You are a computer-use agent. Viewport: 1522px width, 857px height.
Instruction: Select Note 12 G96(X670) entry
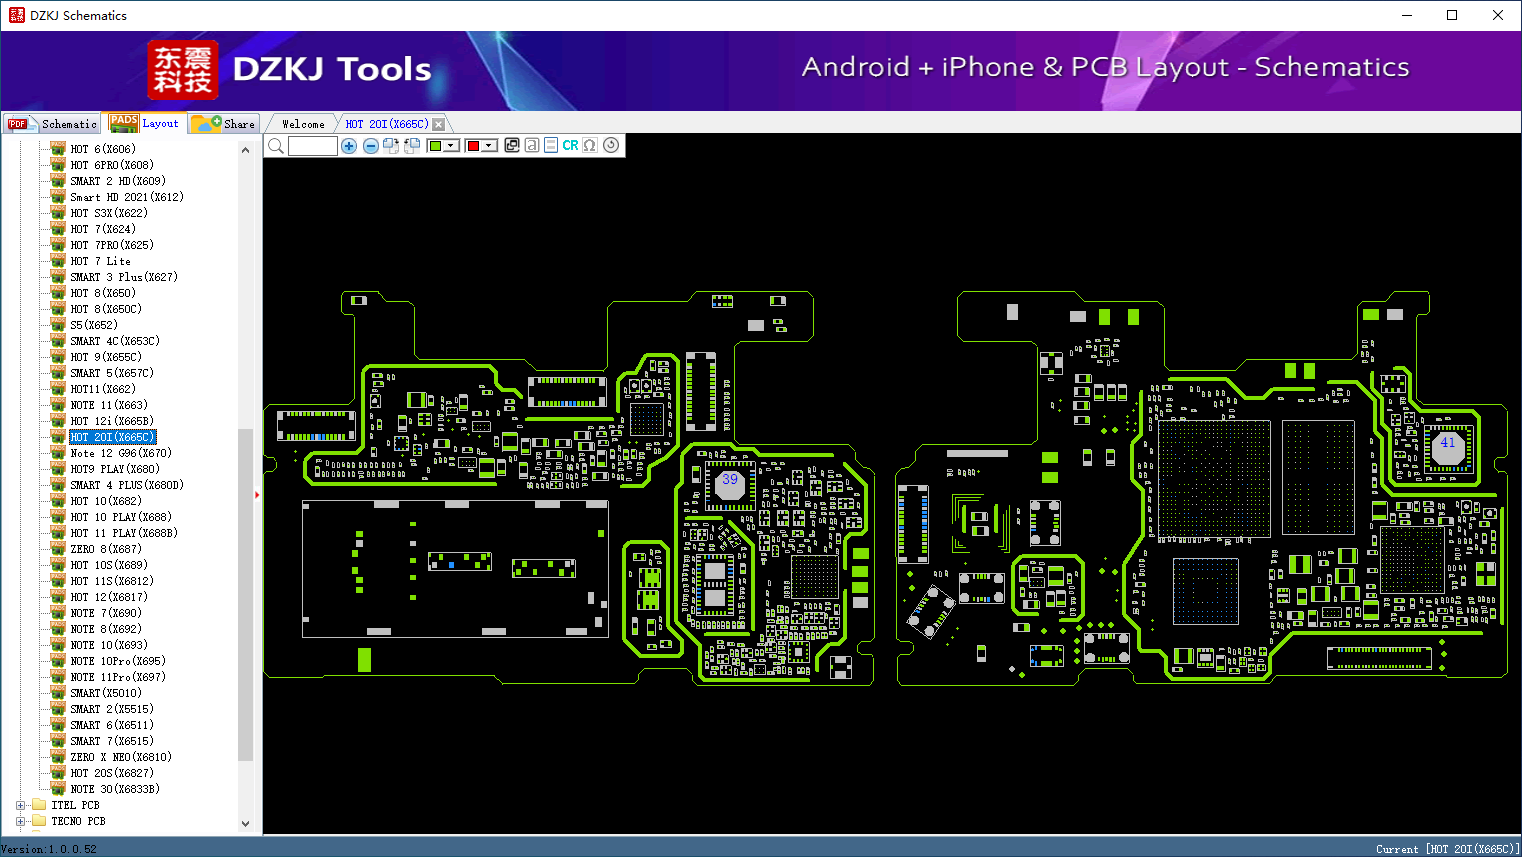(x=121, y=453)
